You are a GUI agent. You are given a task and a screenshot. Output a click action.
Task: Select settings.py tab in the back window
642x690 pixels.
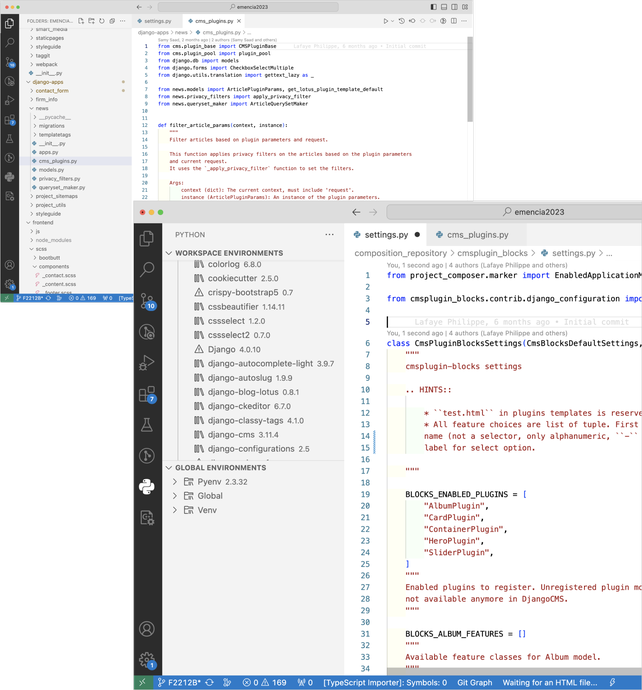(157, 20)
